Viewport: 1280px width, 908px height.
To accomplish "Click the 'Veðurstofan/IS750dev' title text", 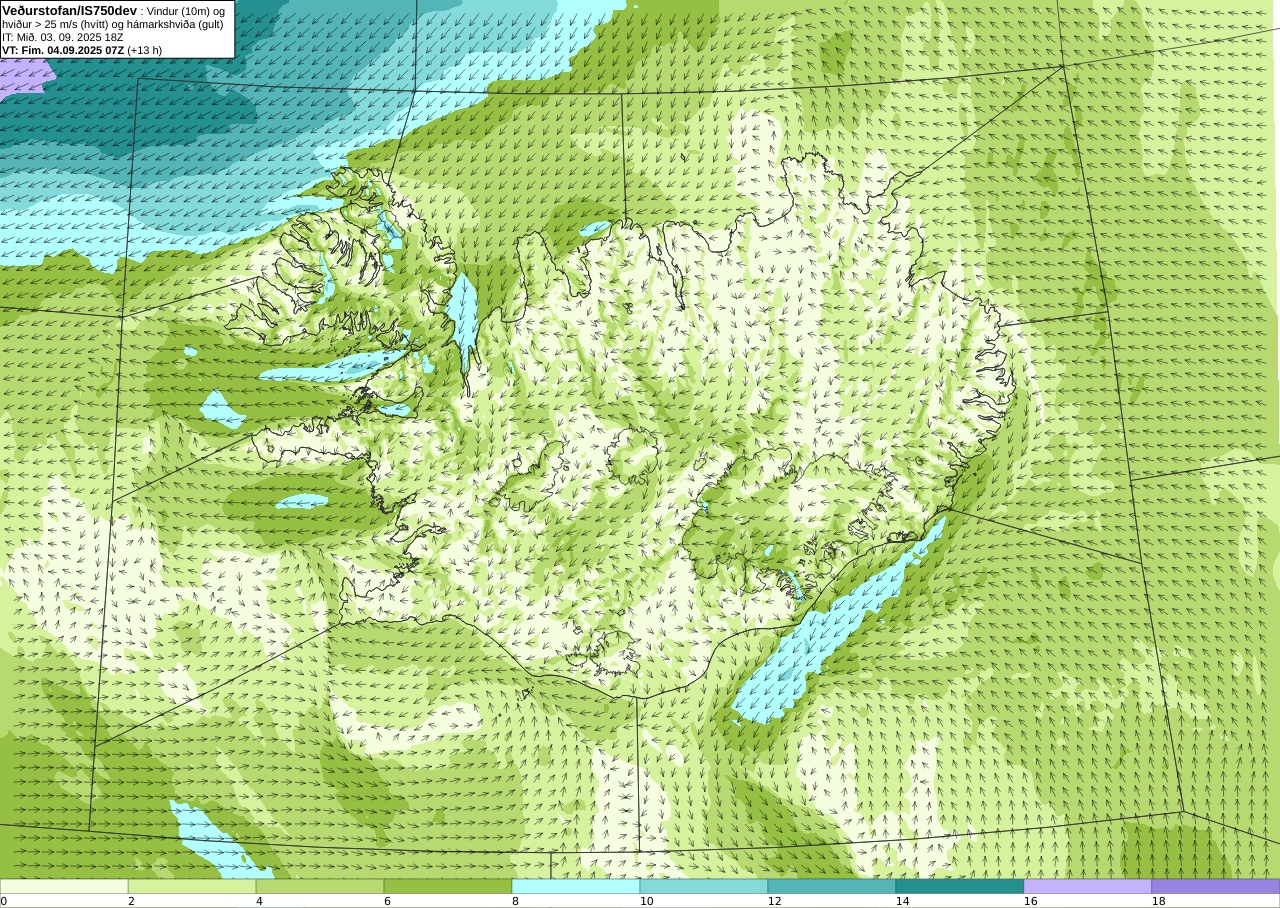I will click(69, 10).
